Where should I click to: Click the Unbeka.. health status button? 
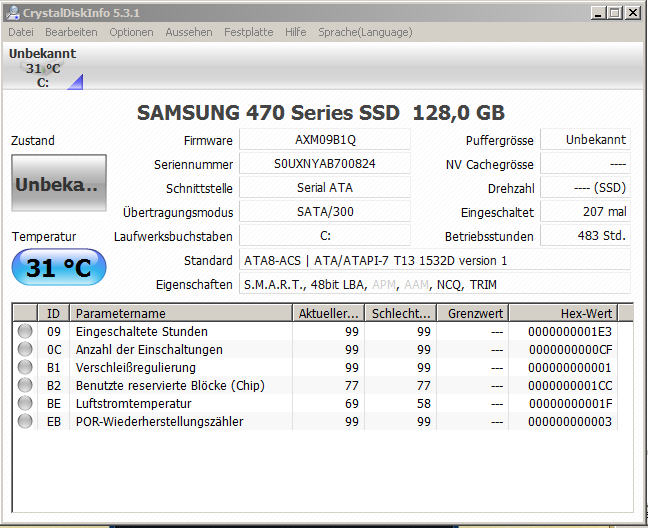coord(59,183)
